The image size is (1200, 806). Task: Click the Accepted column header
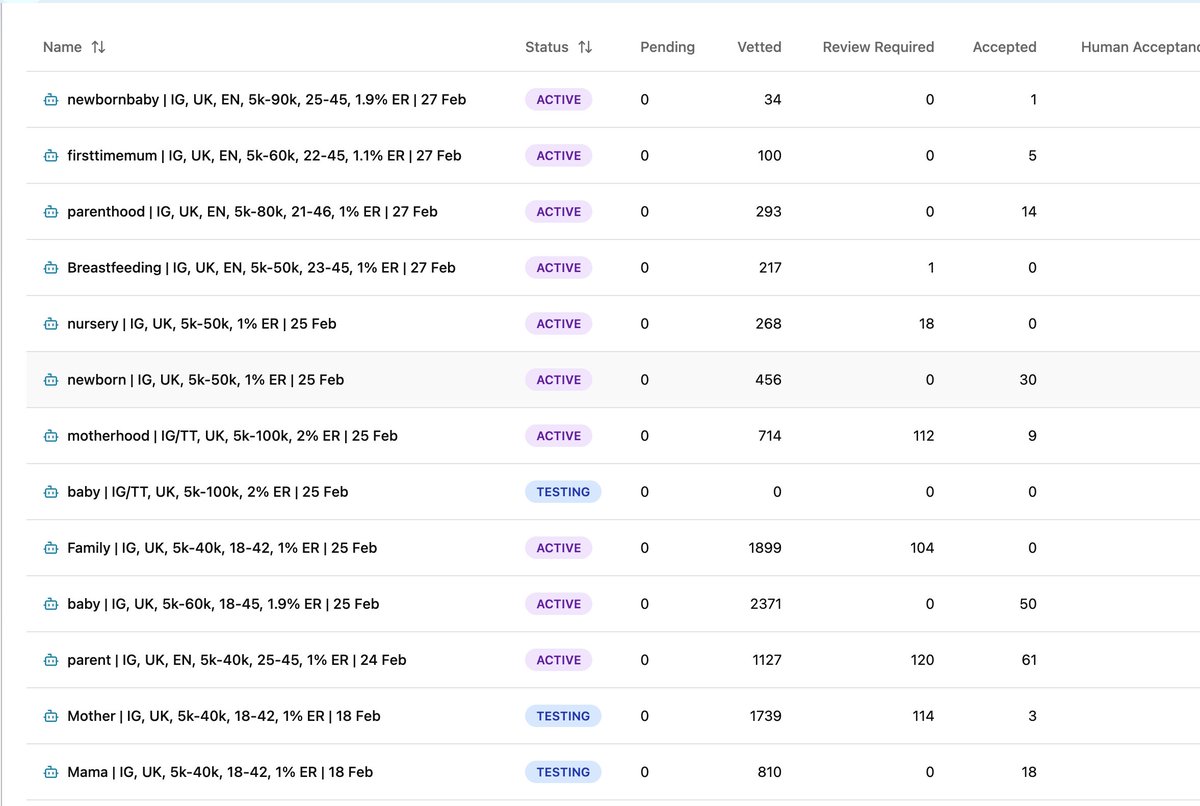tap(1004, 47)
